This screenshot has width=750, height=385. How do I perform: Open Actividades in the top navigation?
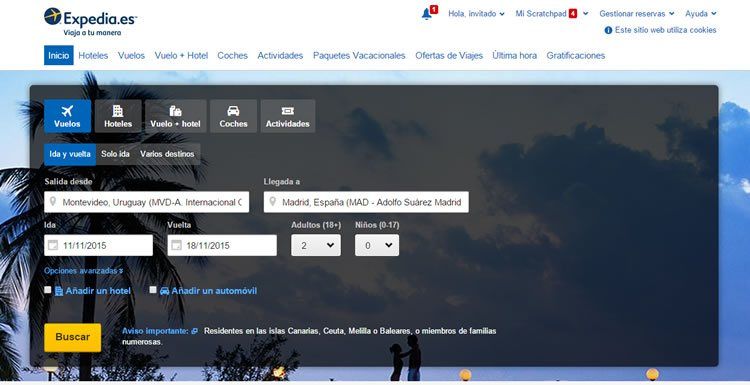pyautogui.click(x=280, y=55)
